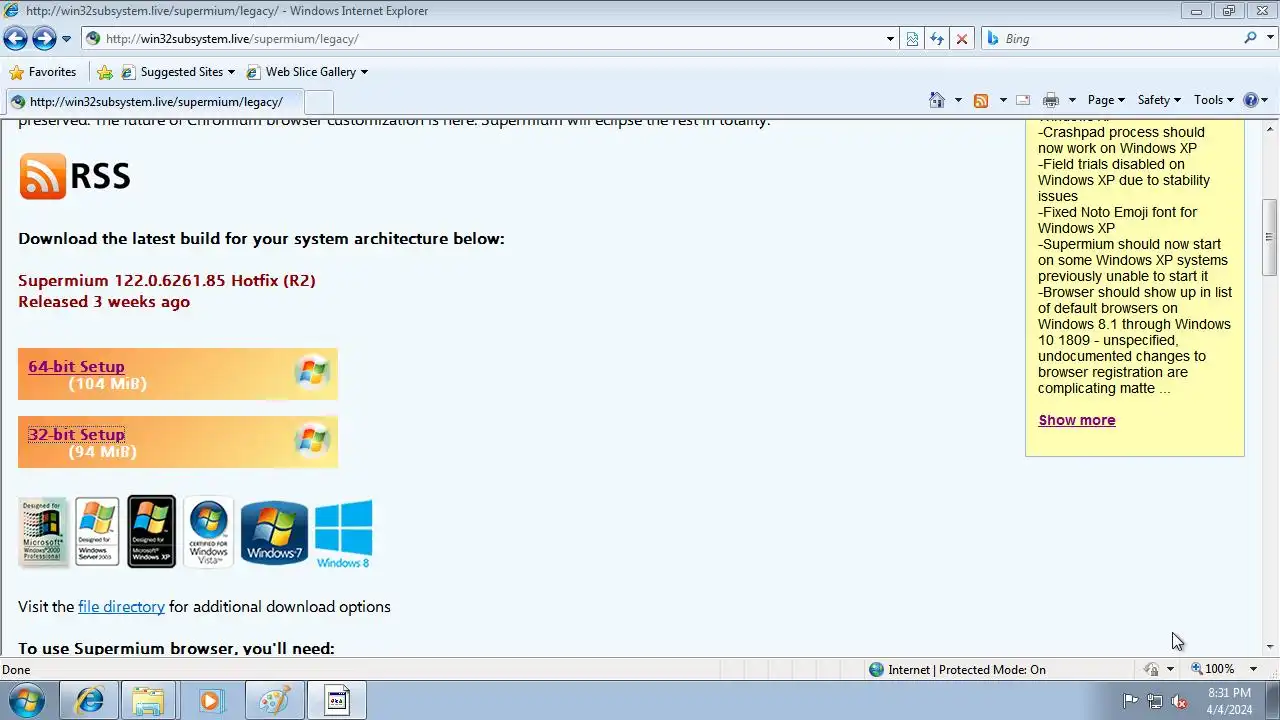The height and width of the screenshot is (720, 1280).
Task: Click the Help question mark icon
Action: (x=1250, y=100)
